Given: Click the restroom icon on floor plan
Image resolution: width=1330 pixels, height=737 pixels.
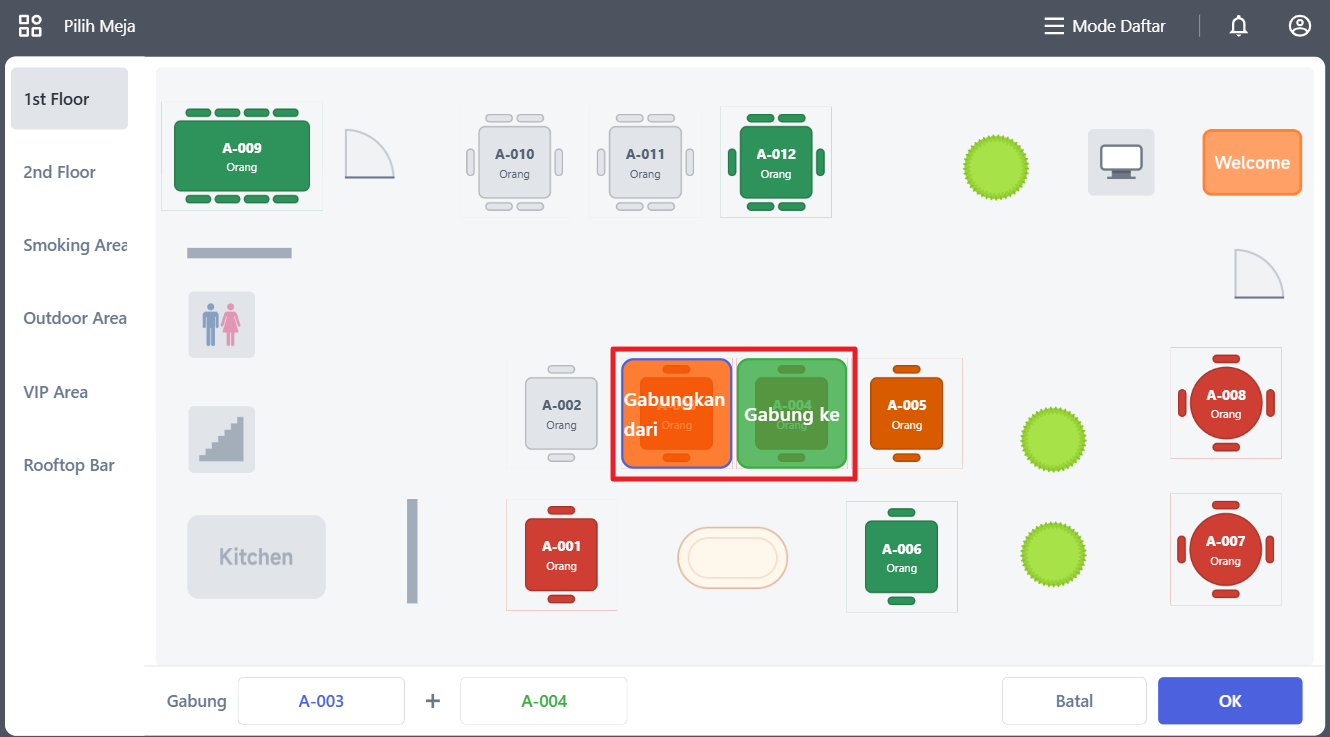Looking at the screenshot, I should pos(221,325).
